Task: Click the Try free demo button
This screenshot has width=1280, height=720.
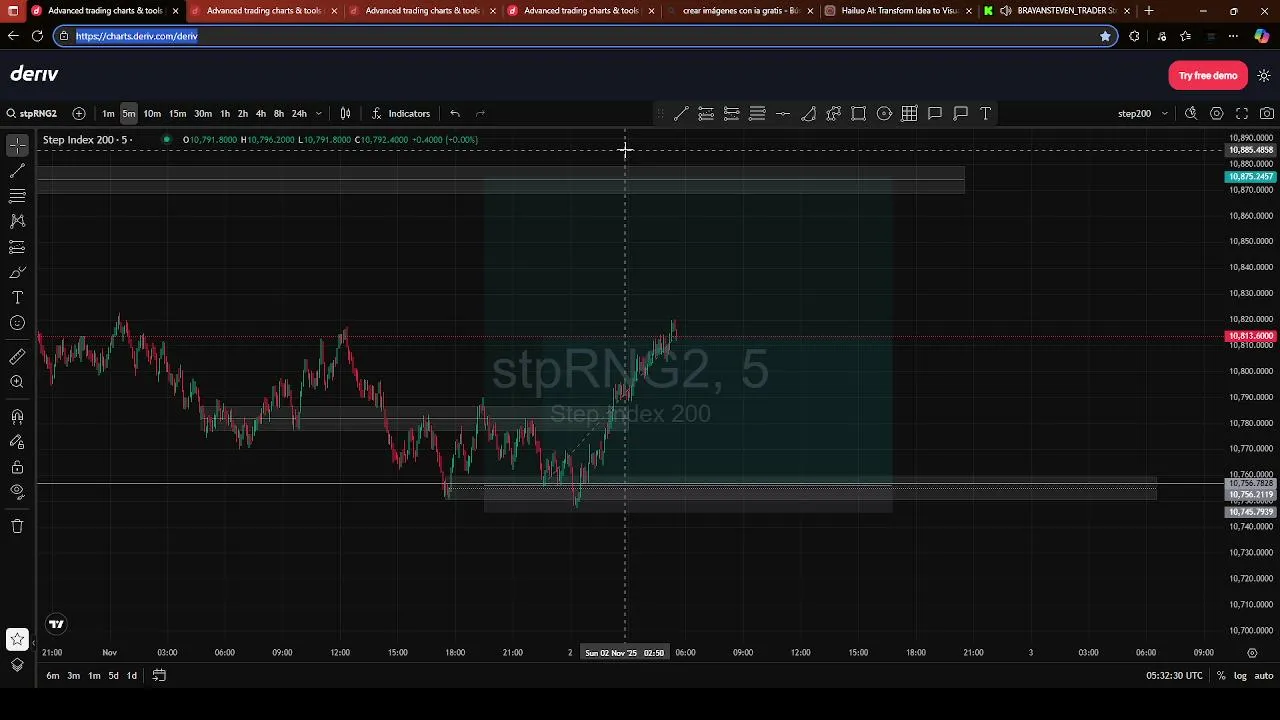Action: point(1208,76)
